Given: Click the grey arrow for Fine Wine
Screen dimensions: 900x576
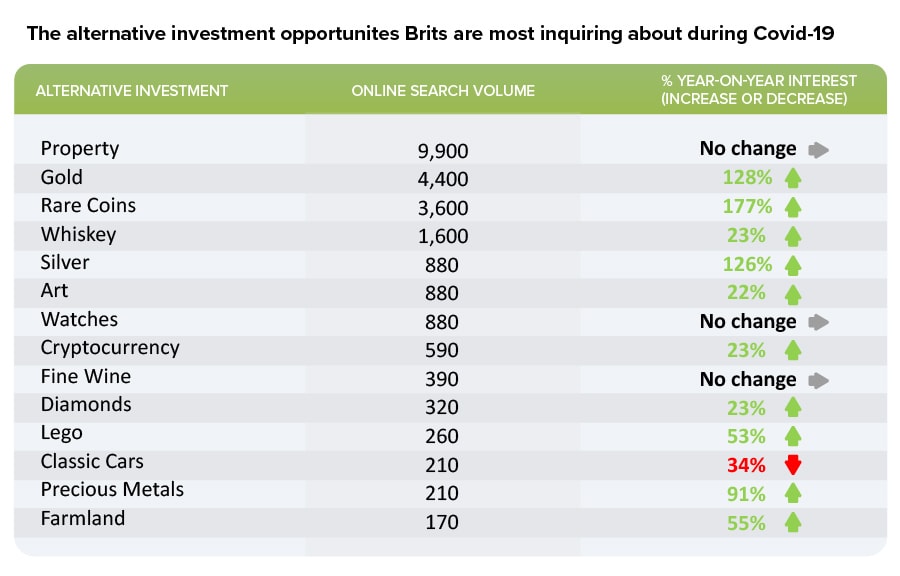Looking at the screenshot, I should (819, 380).
